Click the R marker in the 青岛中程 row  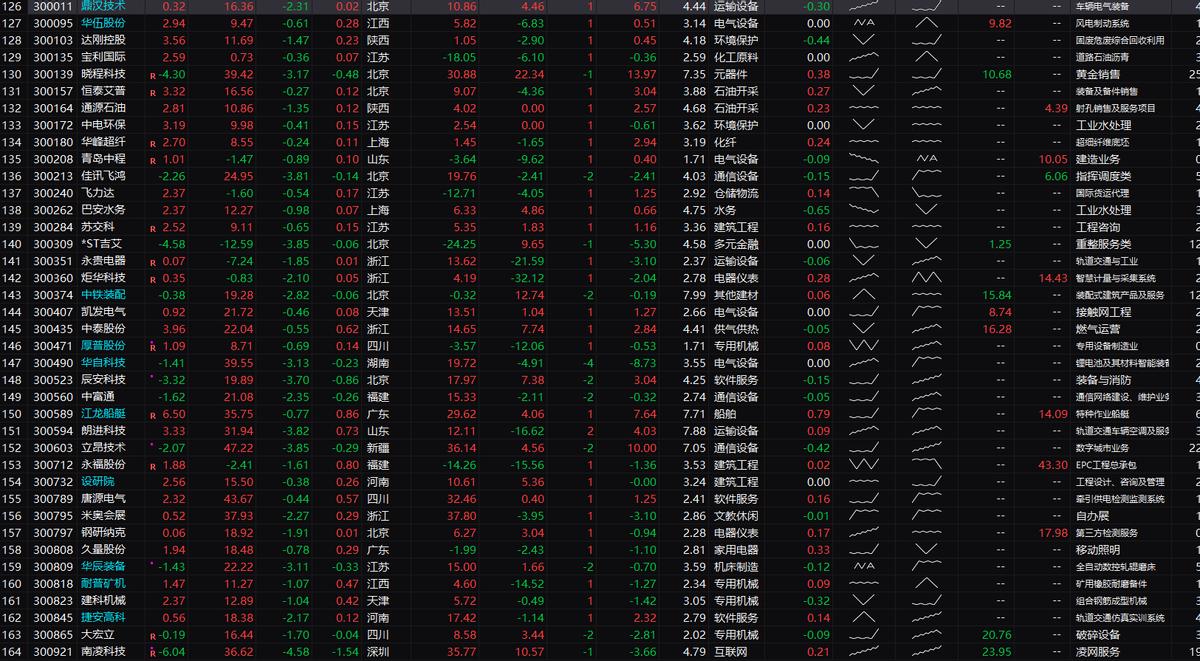coord(153,160)
